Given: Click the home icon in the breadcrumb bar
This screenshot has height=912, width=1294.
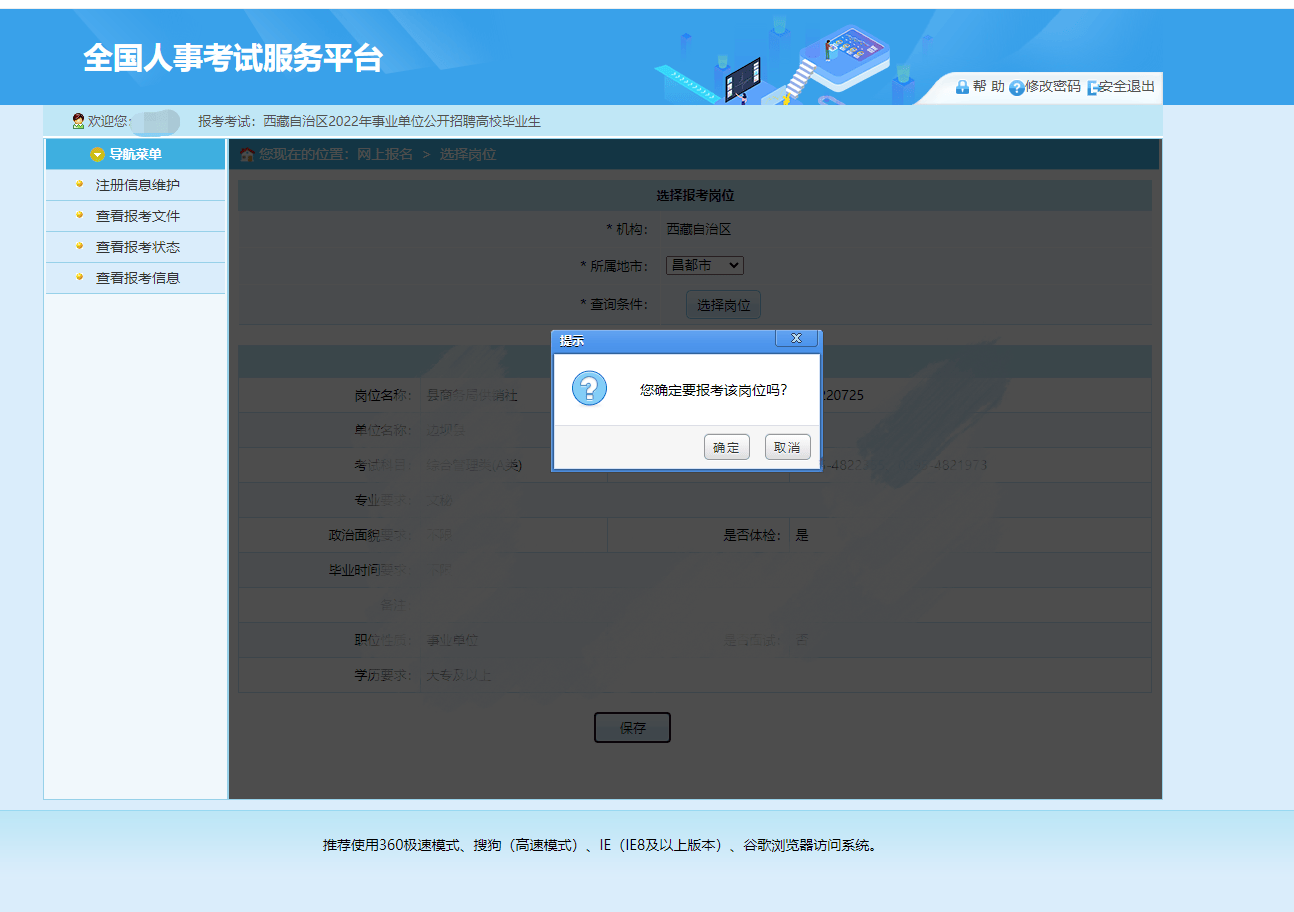Looking at the screenshot, I should point(247,155).
